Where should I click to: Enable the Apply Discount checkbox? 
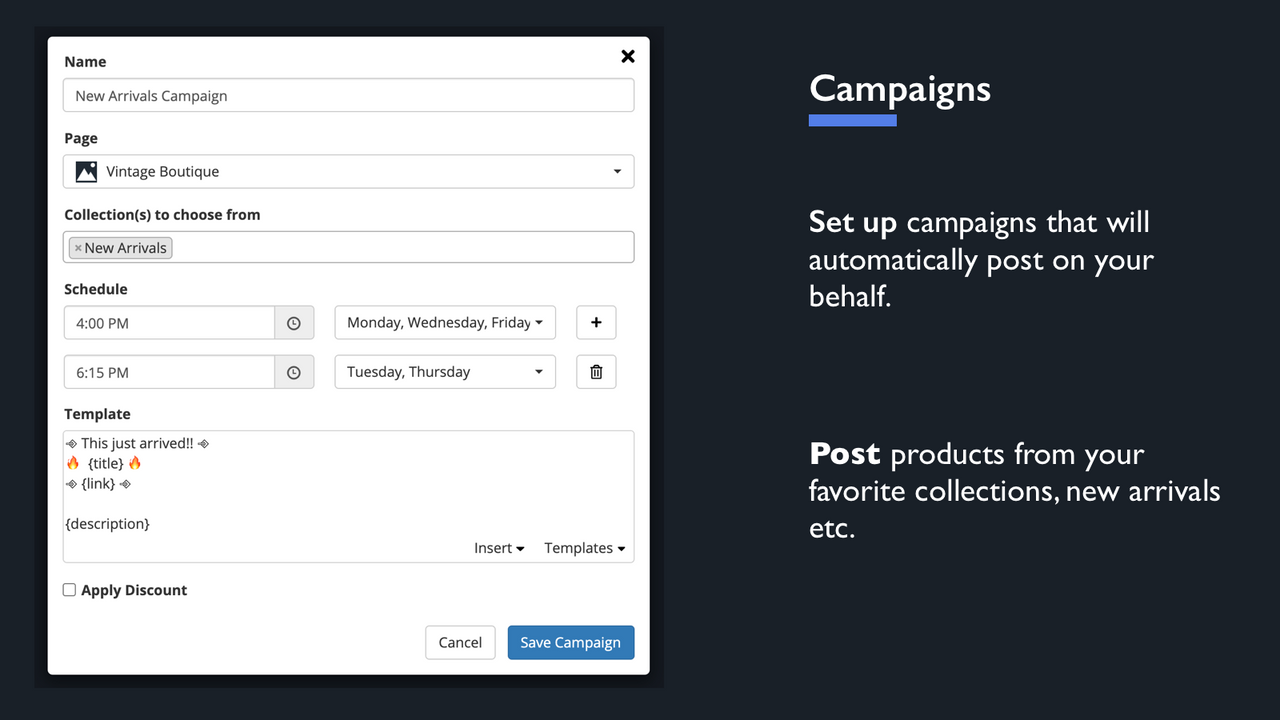(x=69, y=590)
